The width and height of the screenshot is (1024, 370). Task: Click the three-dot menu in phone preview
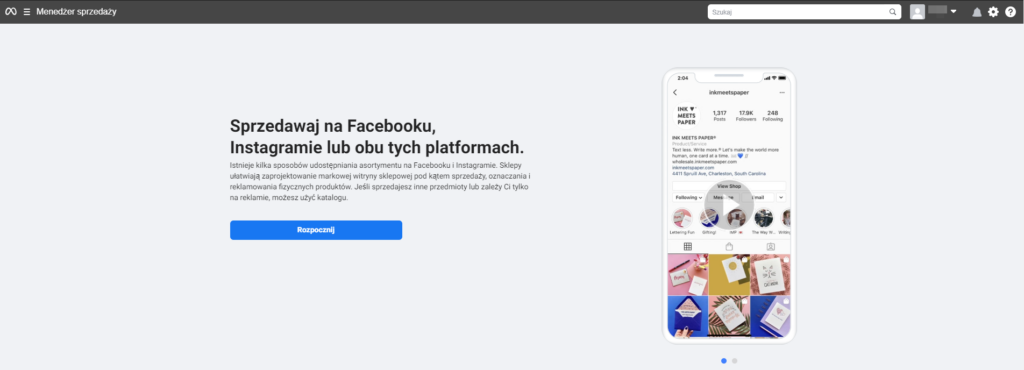click(x=782, y=93)
